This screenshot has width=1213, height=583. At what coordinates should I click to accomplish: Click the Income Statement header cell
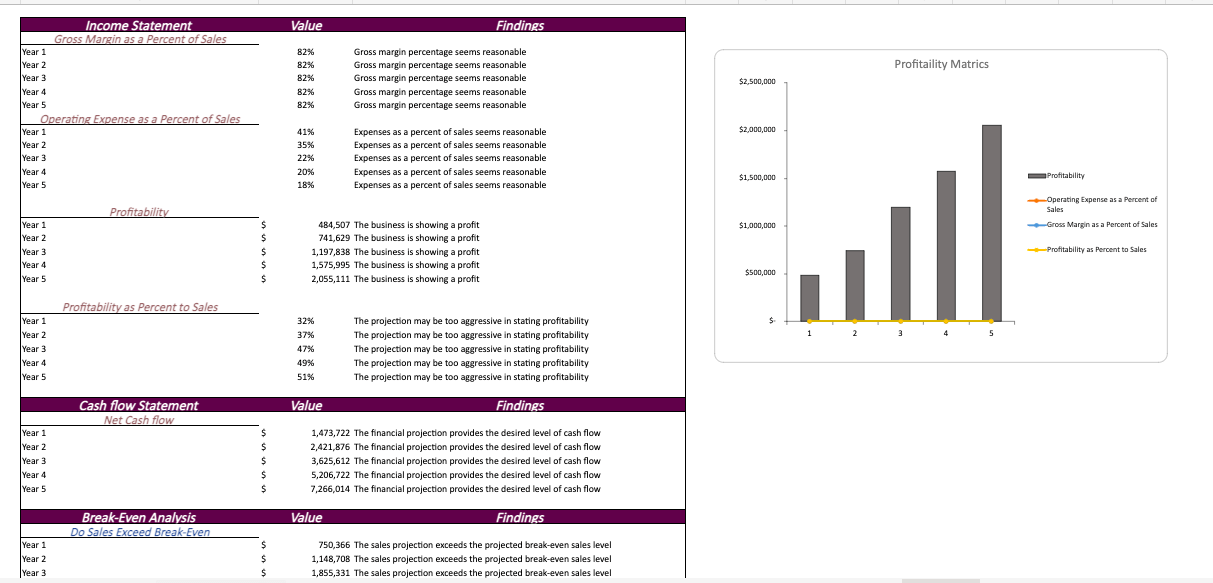coord(139,25)
